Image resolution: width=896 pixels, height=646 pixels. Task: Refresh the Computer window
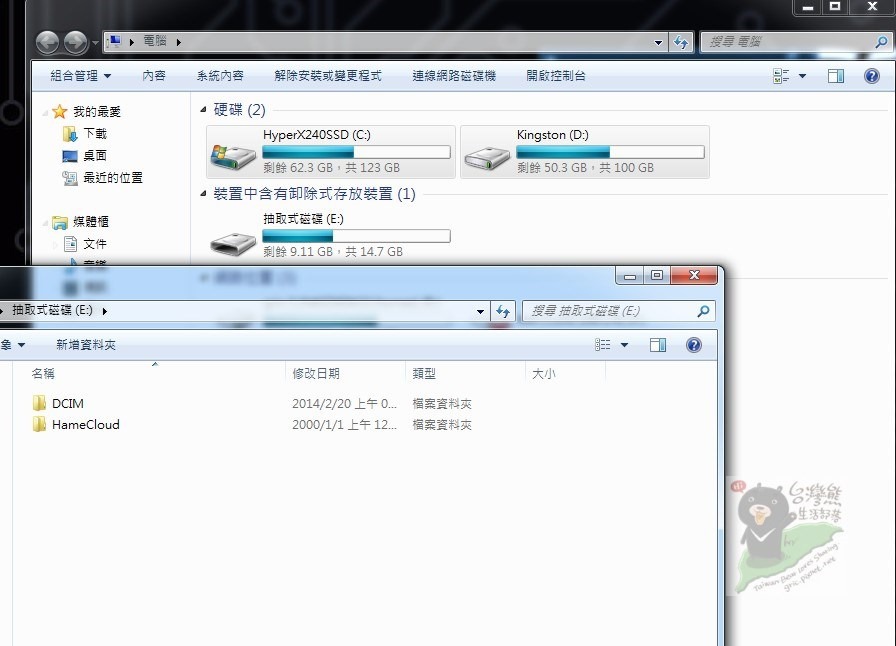(x=681, y=42)
